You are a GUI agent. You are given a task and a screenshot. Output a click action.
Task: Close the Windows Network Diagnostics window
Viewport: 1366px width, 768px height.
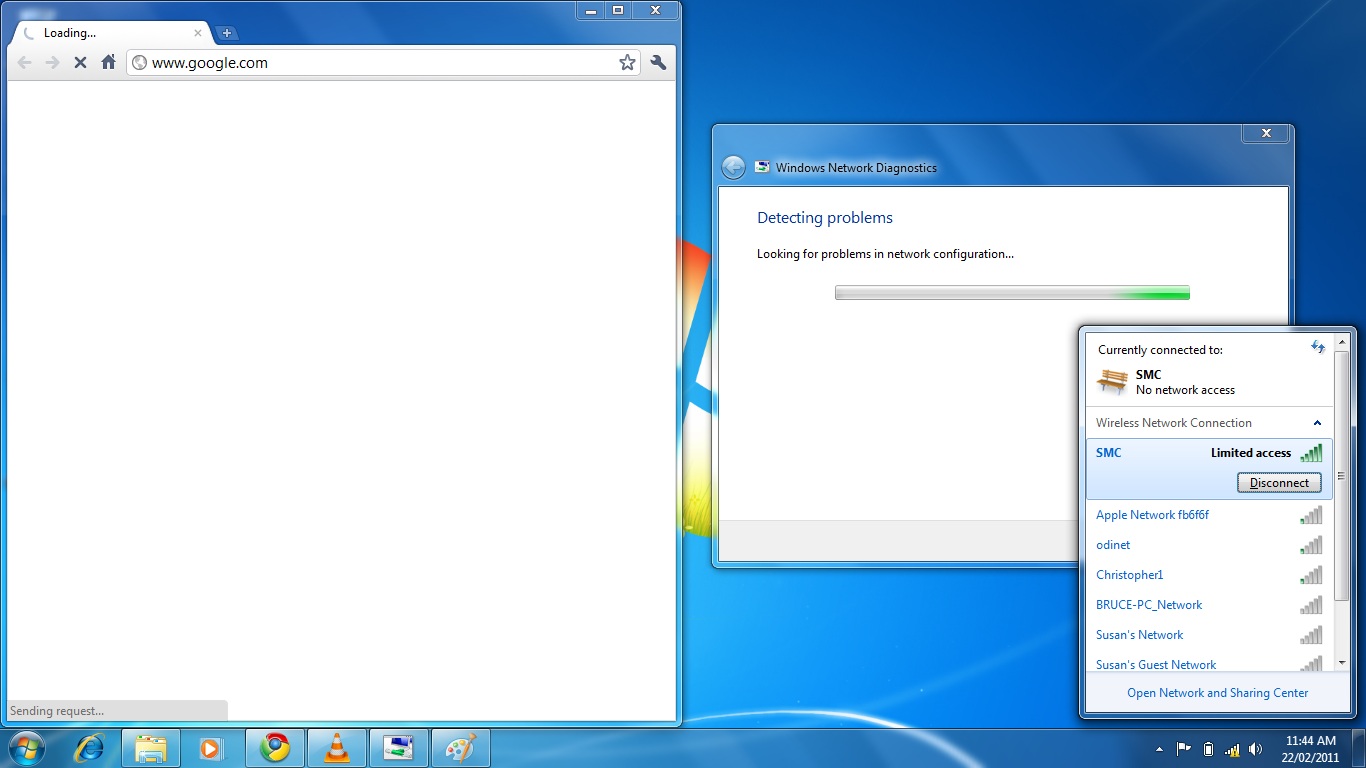(x=1266, y=133)
